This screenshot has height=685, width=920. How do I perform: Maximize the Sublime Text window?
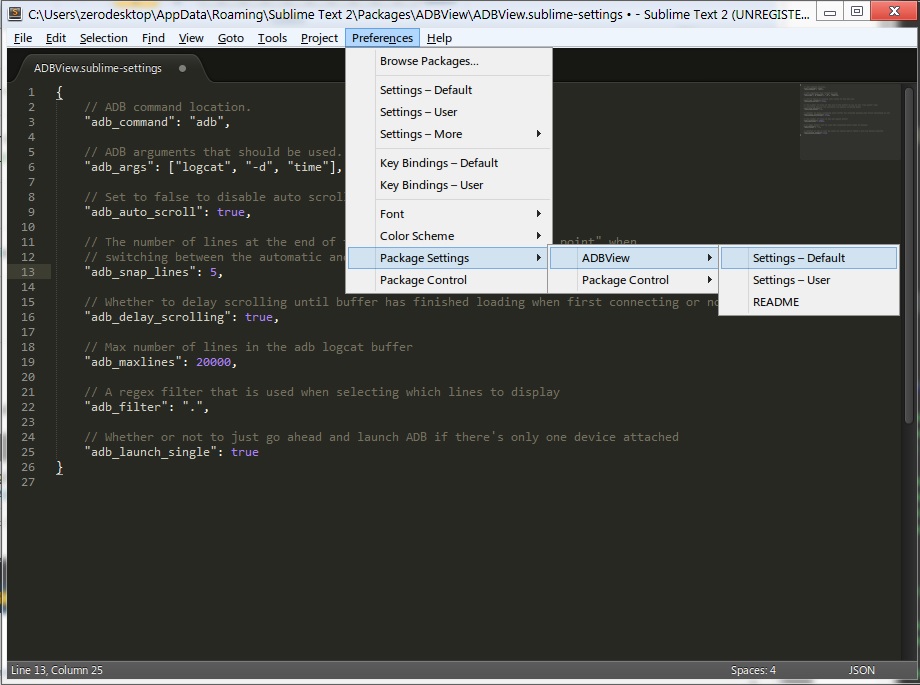(857, 12)
